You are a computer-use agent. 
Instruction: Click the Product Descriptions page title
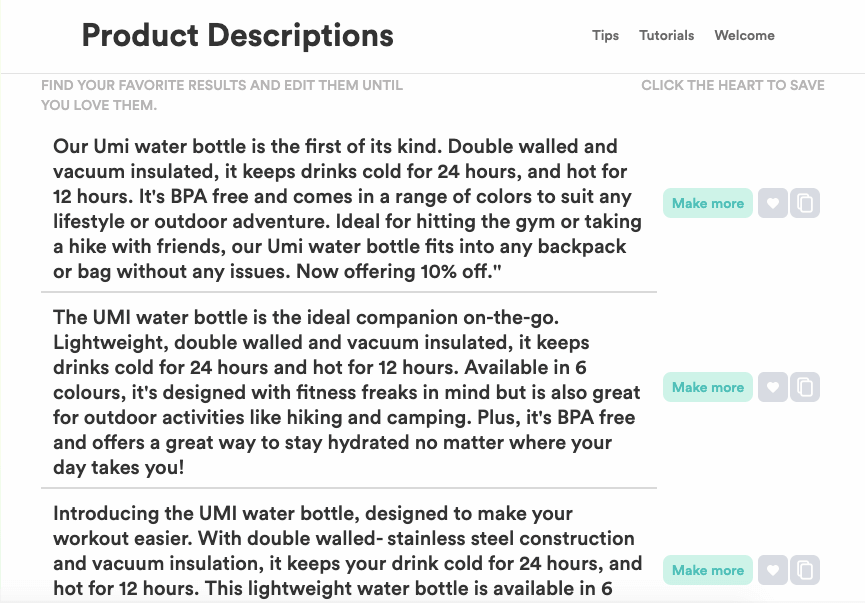(238, 35)
